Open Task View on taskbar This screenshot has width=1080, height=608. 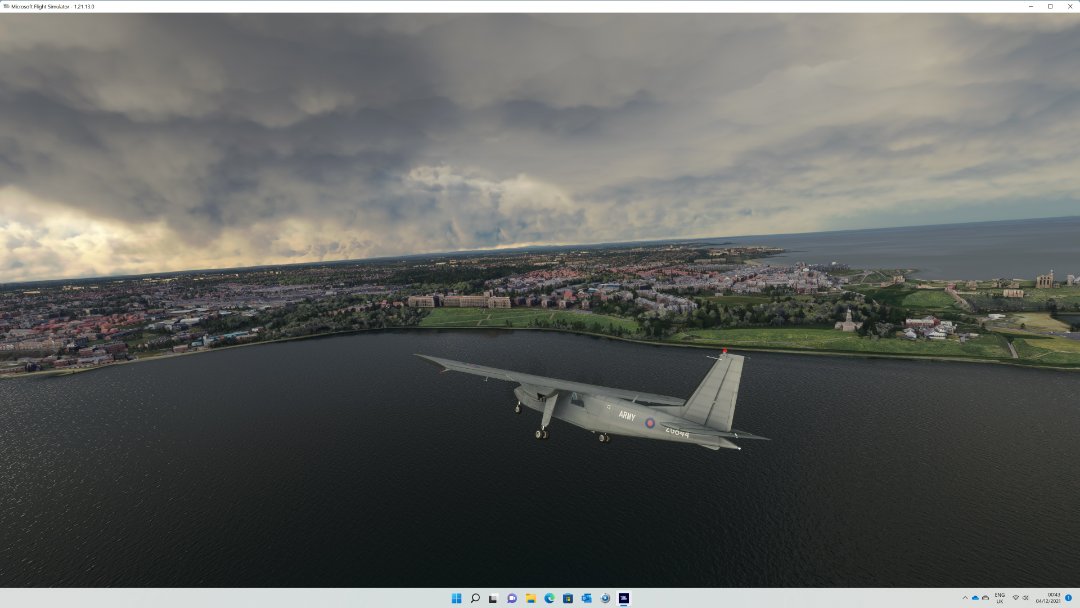pyautogui.click(x=493, y=598)
